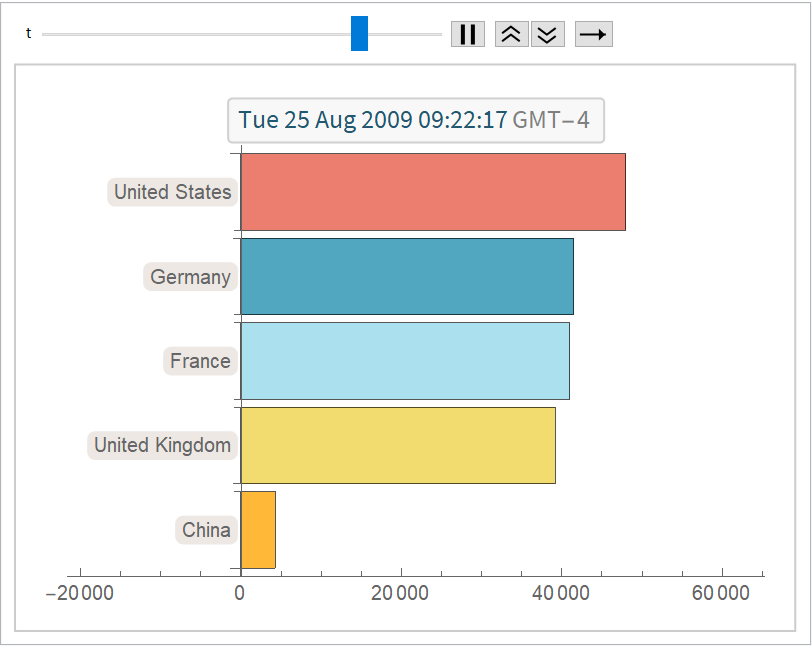Click the blue slider thumb

359,34
